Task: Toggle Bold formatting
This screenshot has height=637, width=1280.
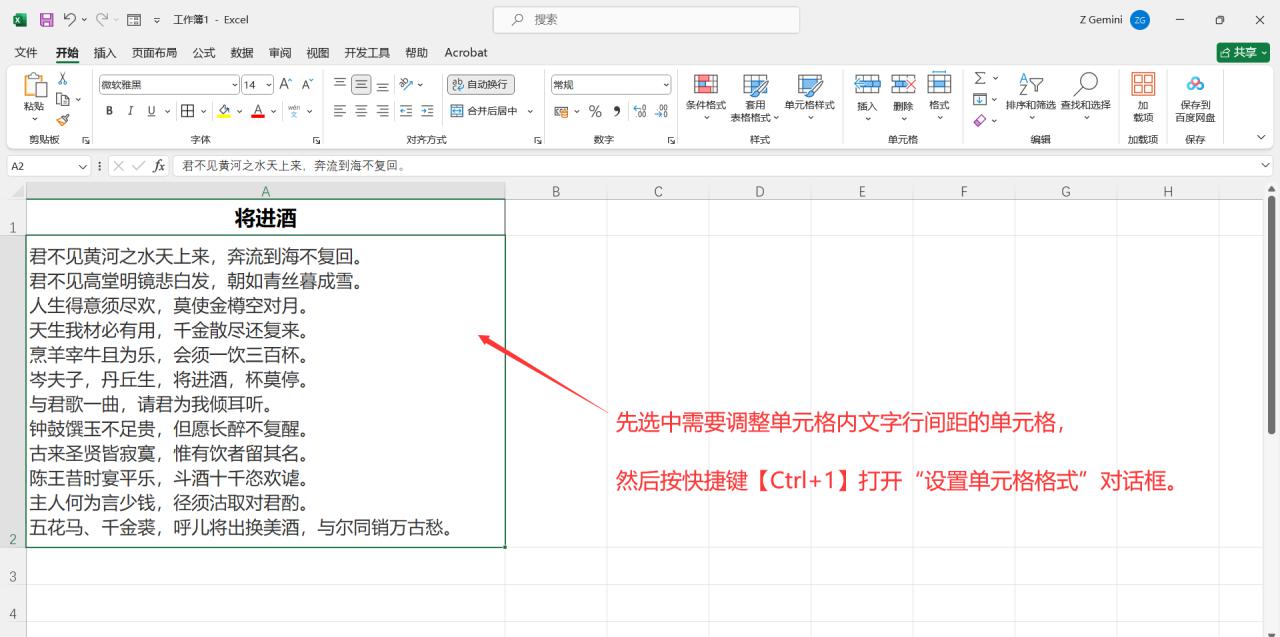Action: (109, 111)
